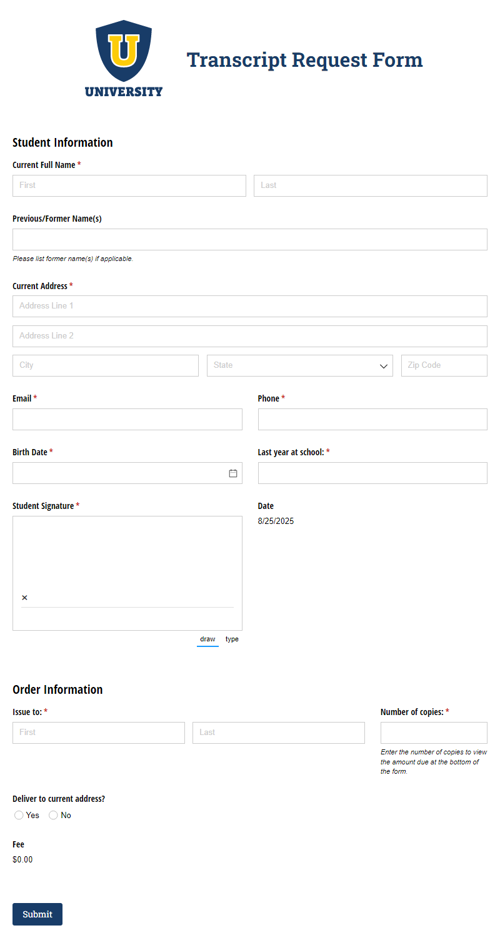This screenshot has height=938, width=500.
Task: Click the Email input field
Action: (127, 419)
